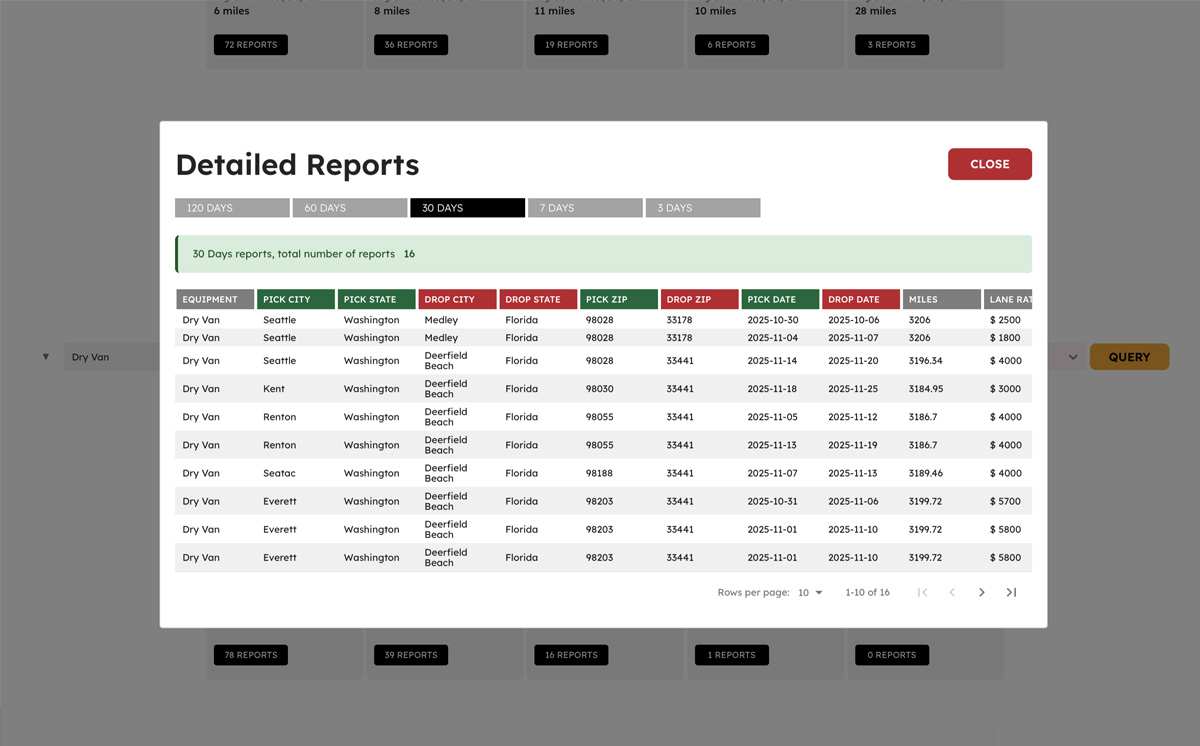1200x746 pixels.
Task: Go to next page of reports
Action: point(981,593)
